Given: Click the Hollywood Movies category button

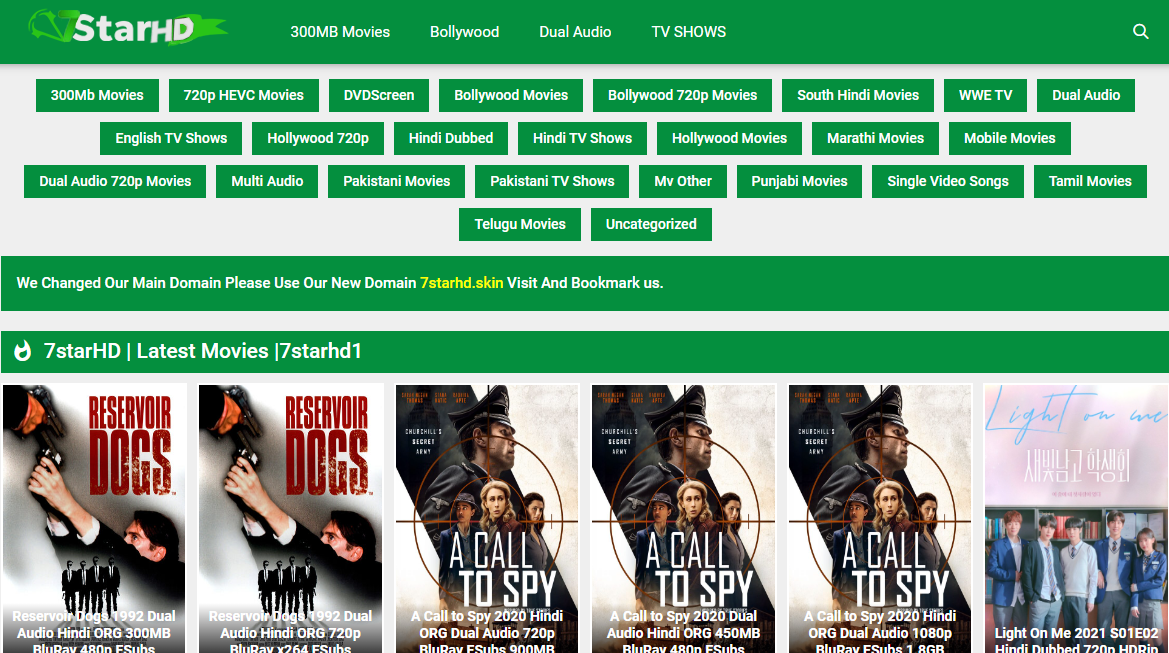Looking at the screenshot, I should click(729, 139).
